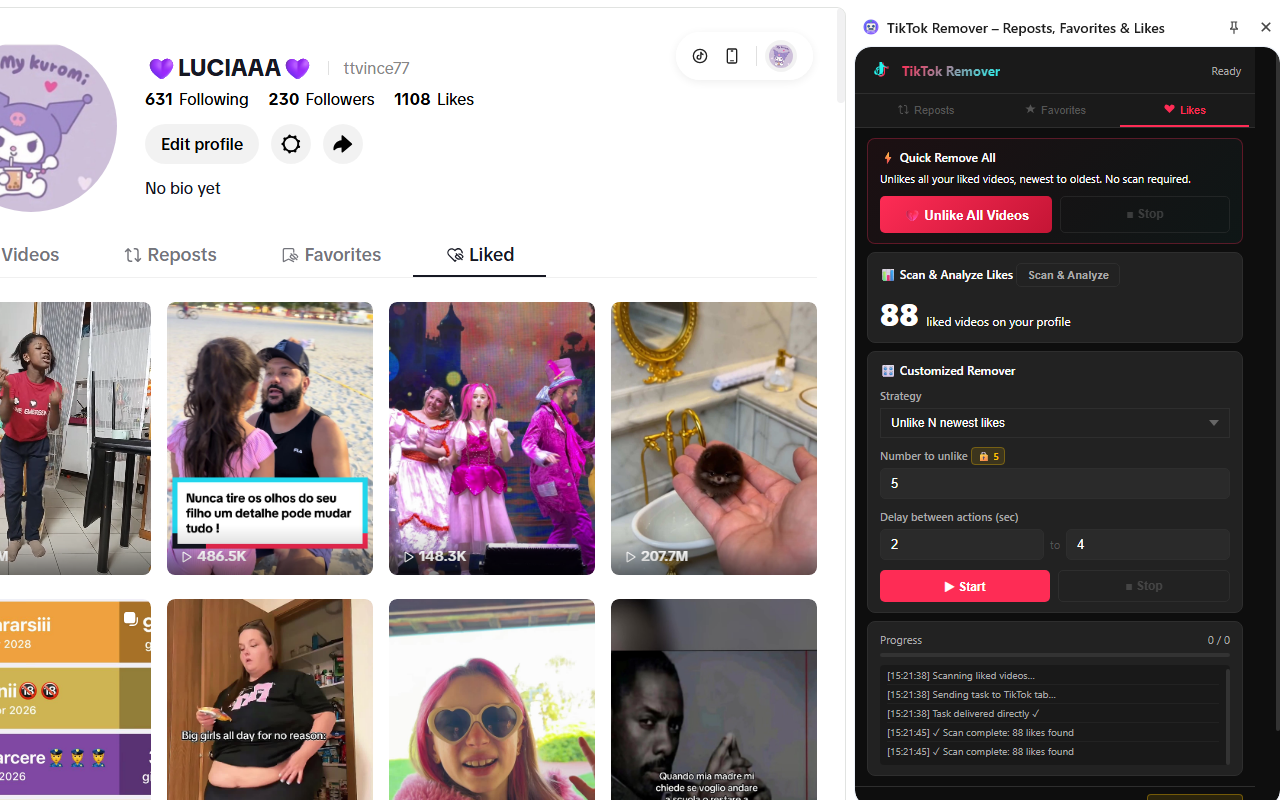Open the Big girls all day video
This screenshot has height=800, width=1280.
[x=270, y=699]
